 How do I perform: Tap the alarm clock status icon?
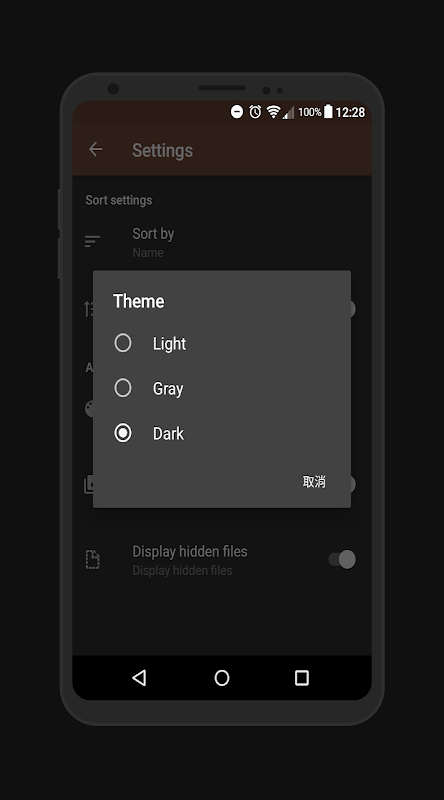point(255,112)
